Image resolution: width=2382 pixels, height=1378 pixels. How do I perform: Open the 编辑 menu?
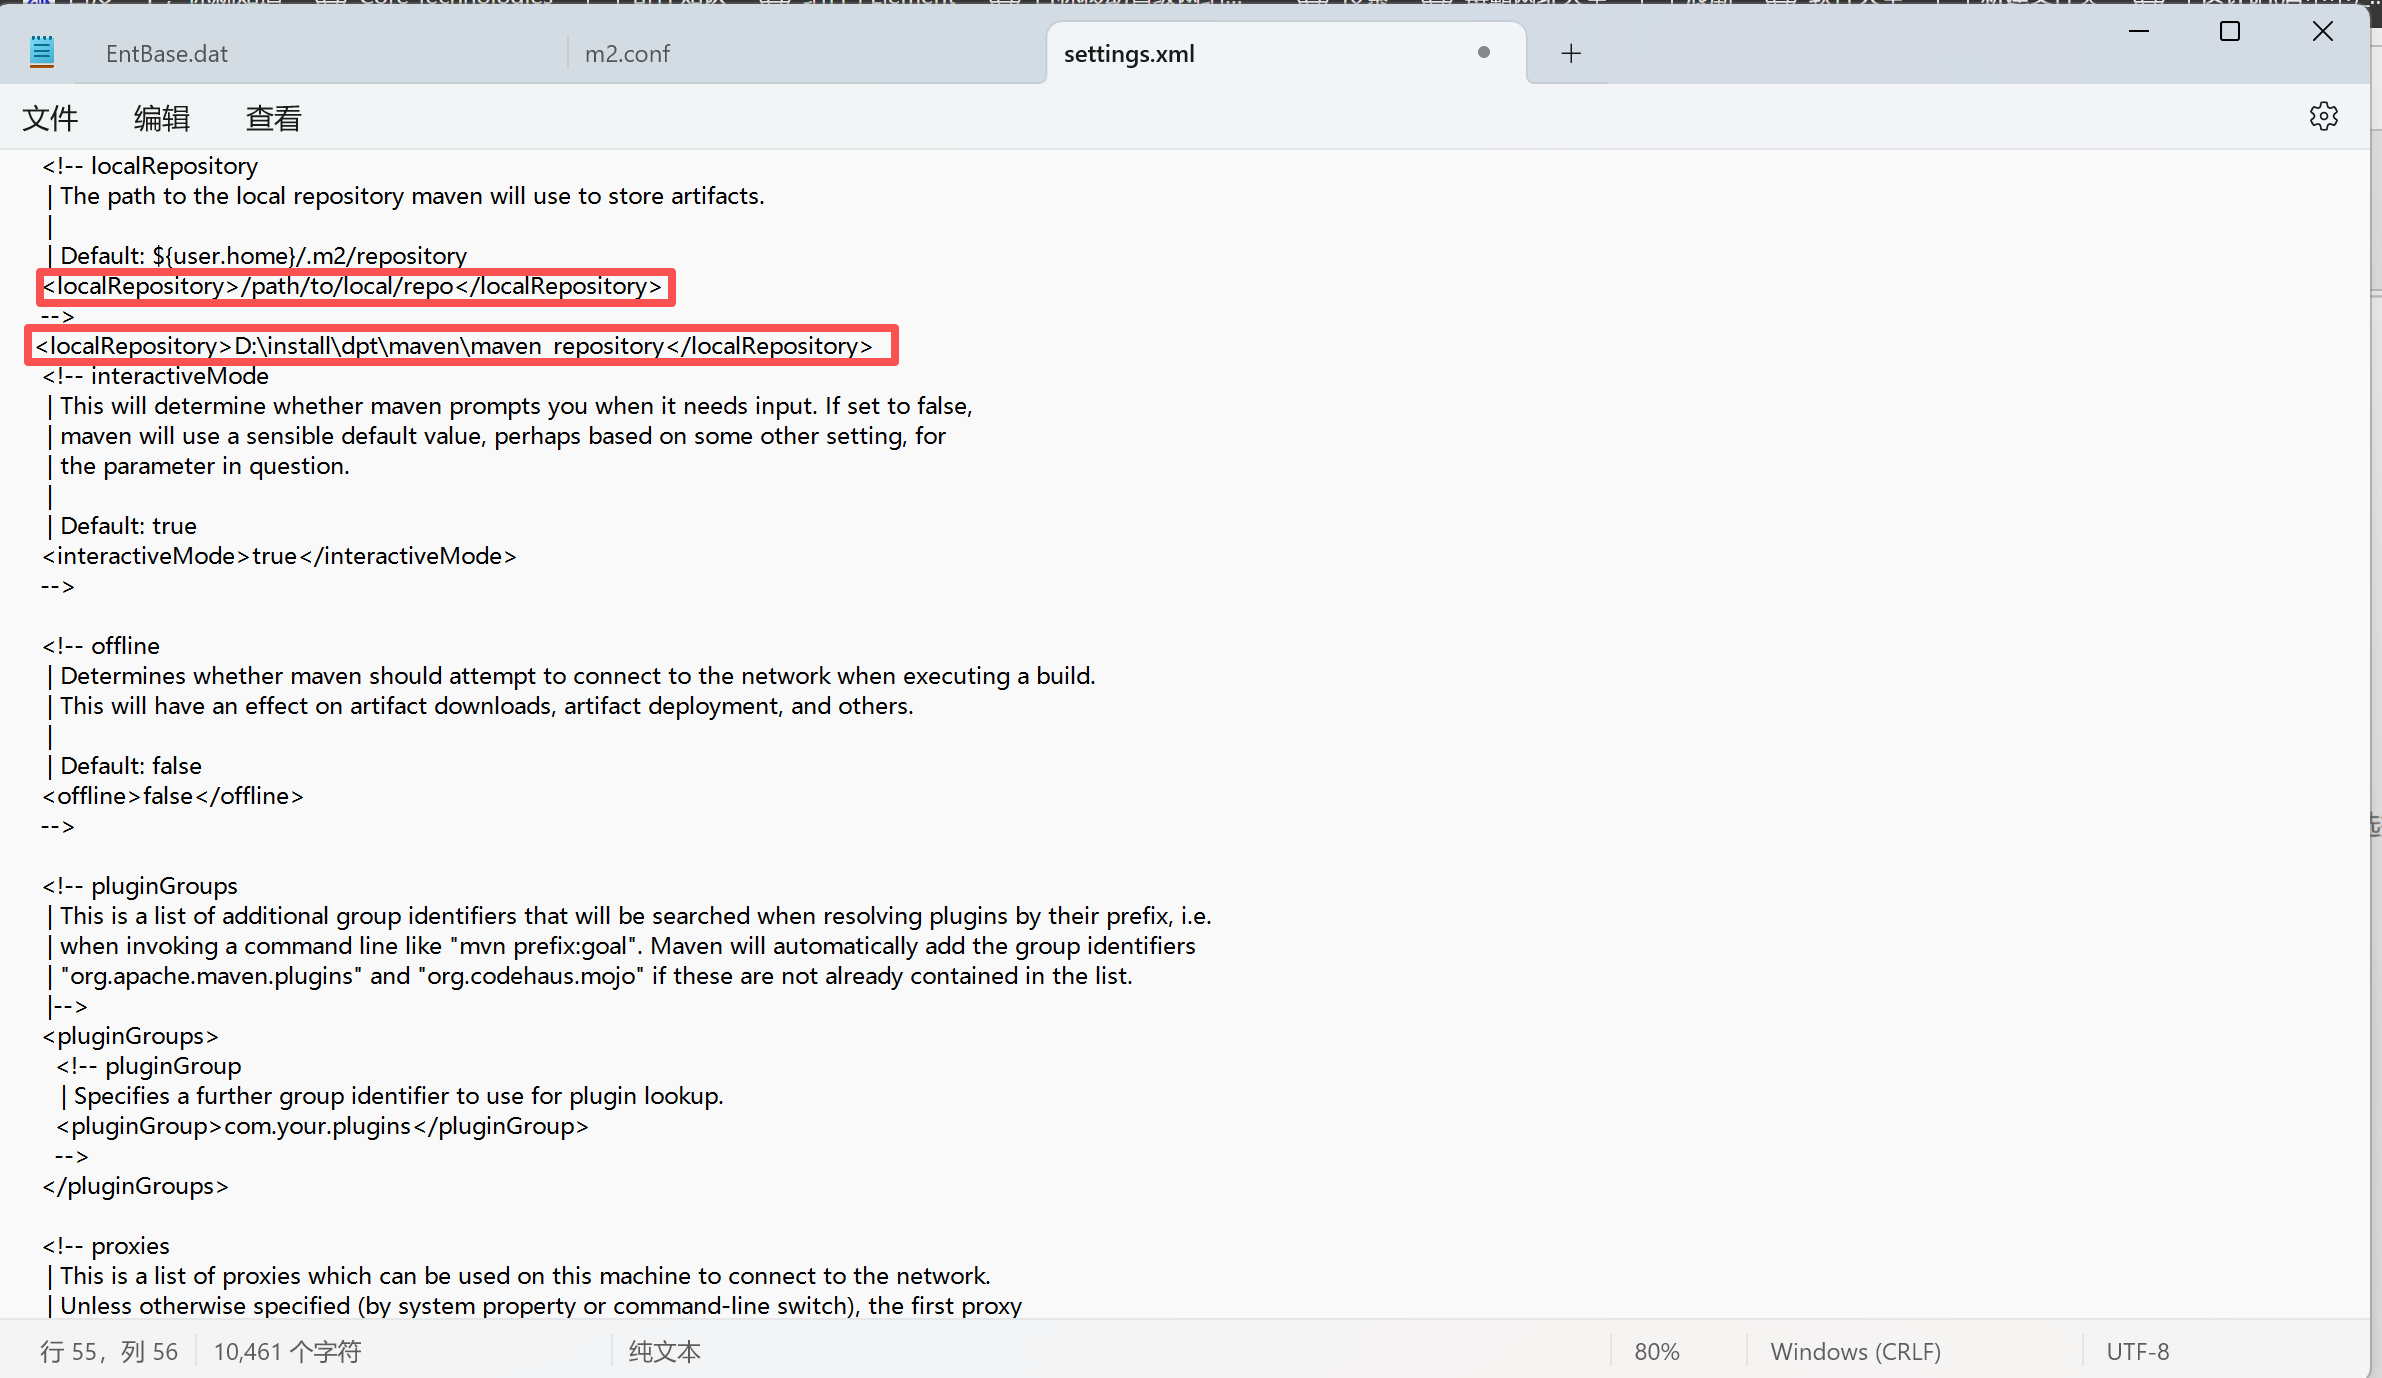(x=162, y=118)
